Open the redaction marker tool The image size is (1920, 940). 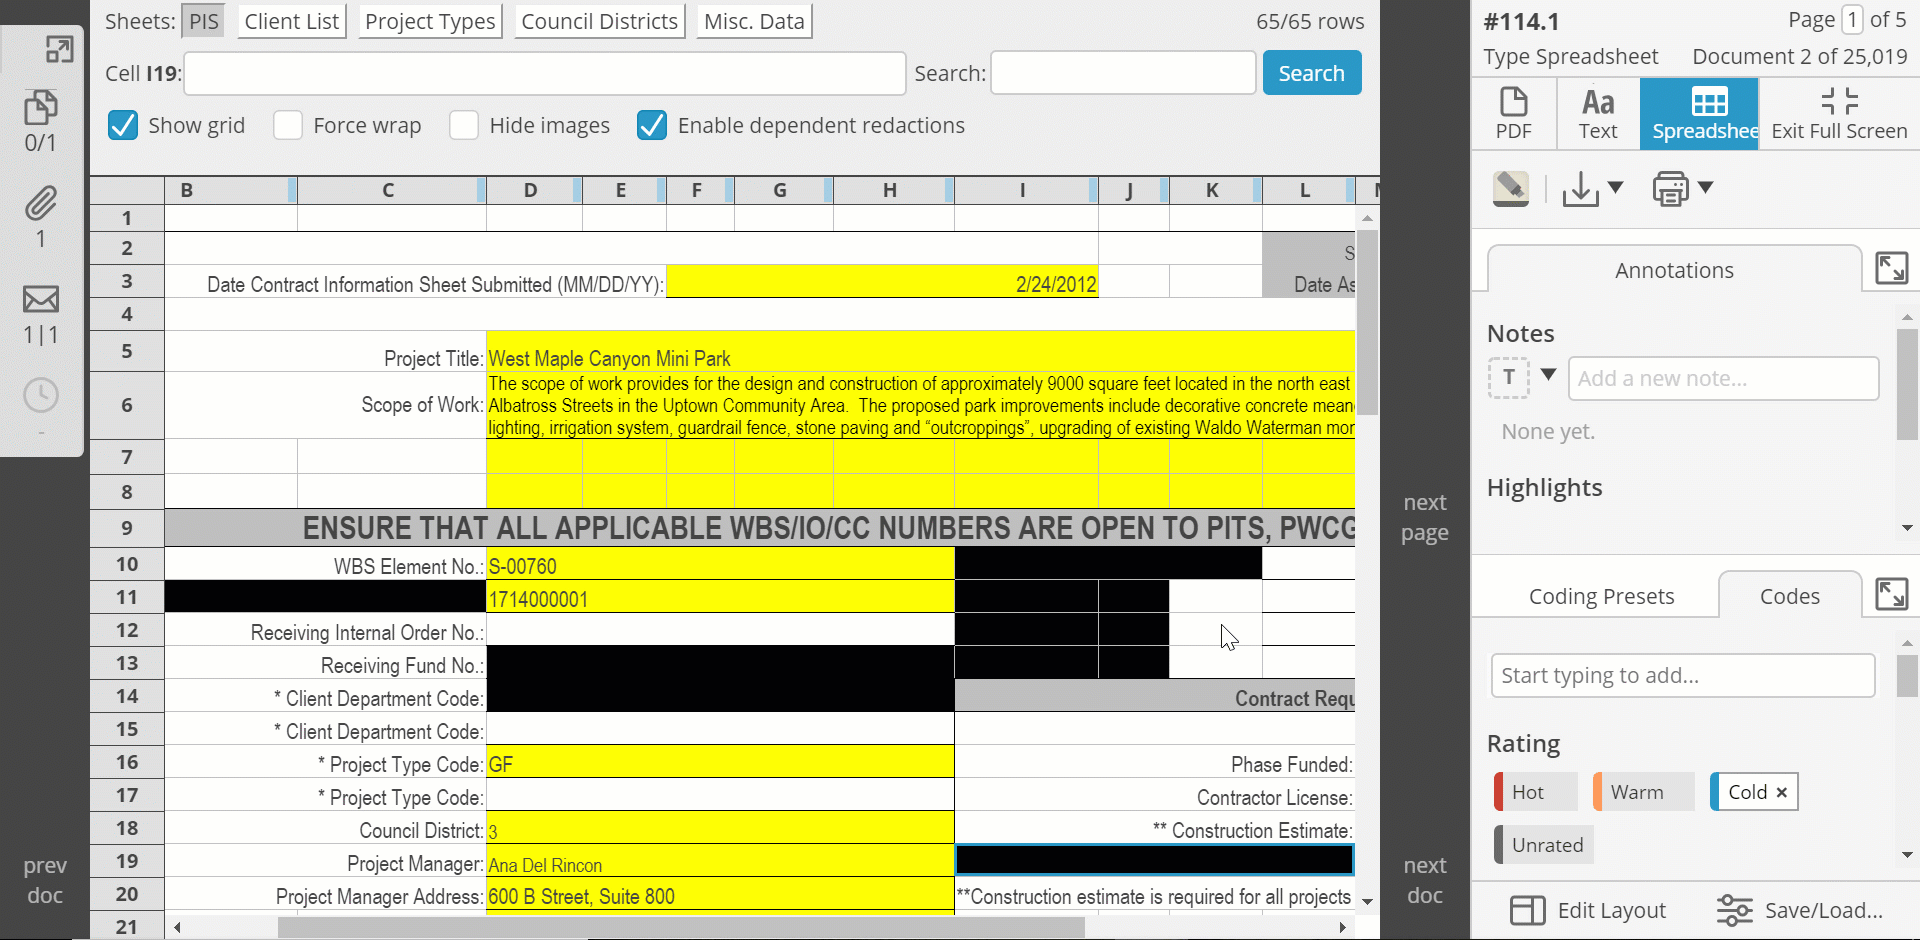click(1510, 188)
